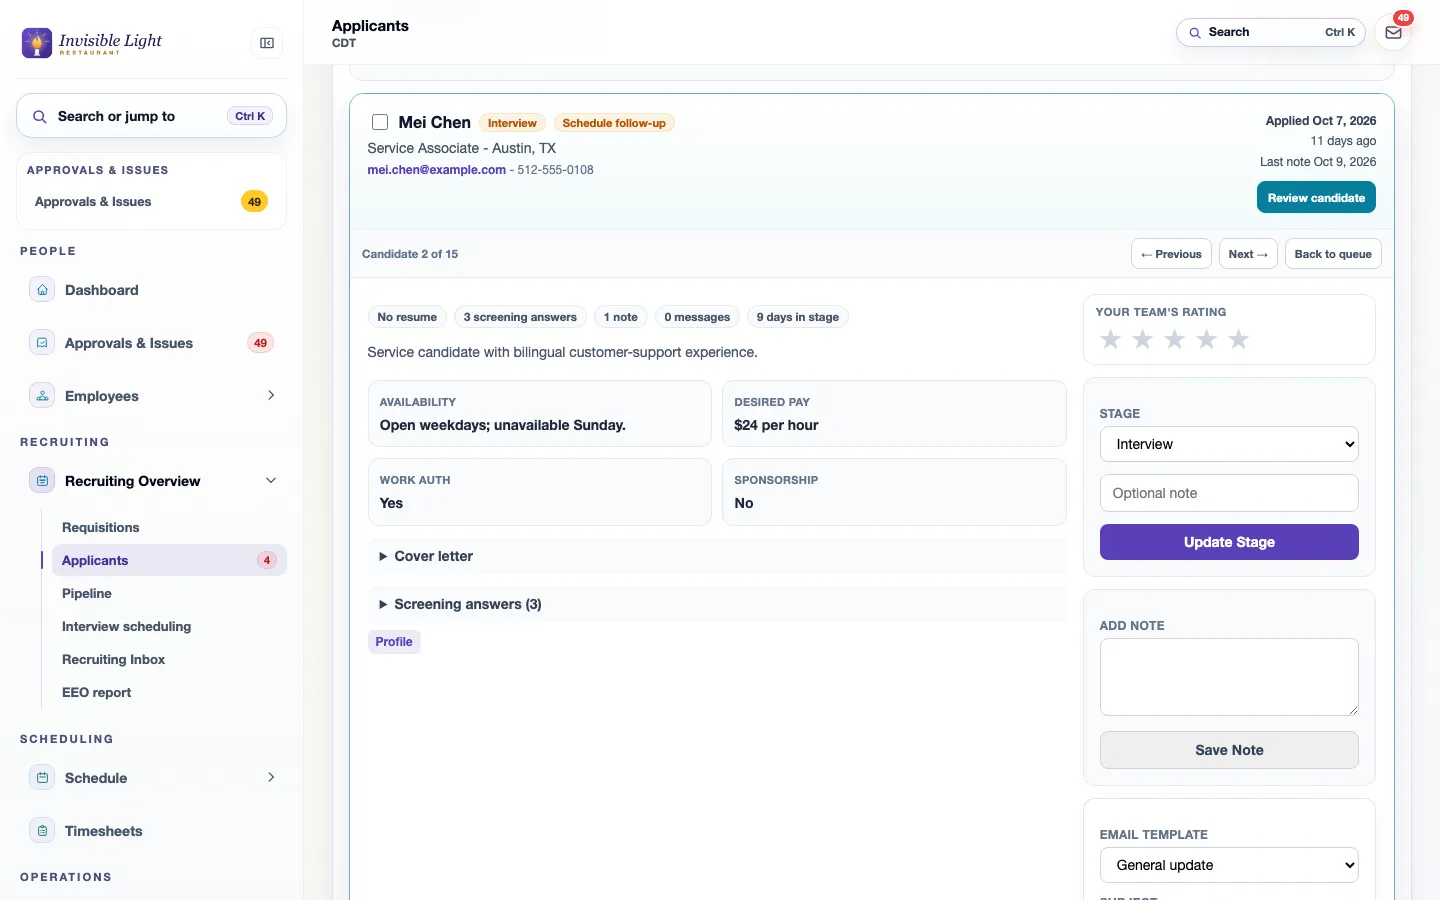Open the mail inbox icon with 49 badge
Viewport: 1440px width, 900px height.
pos(1393,33)
